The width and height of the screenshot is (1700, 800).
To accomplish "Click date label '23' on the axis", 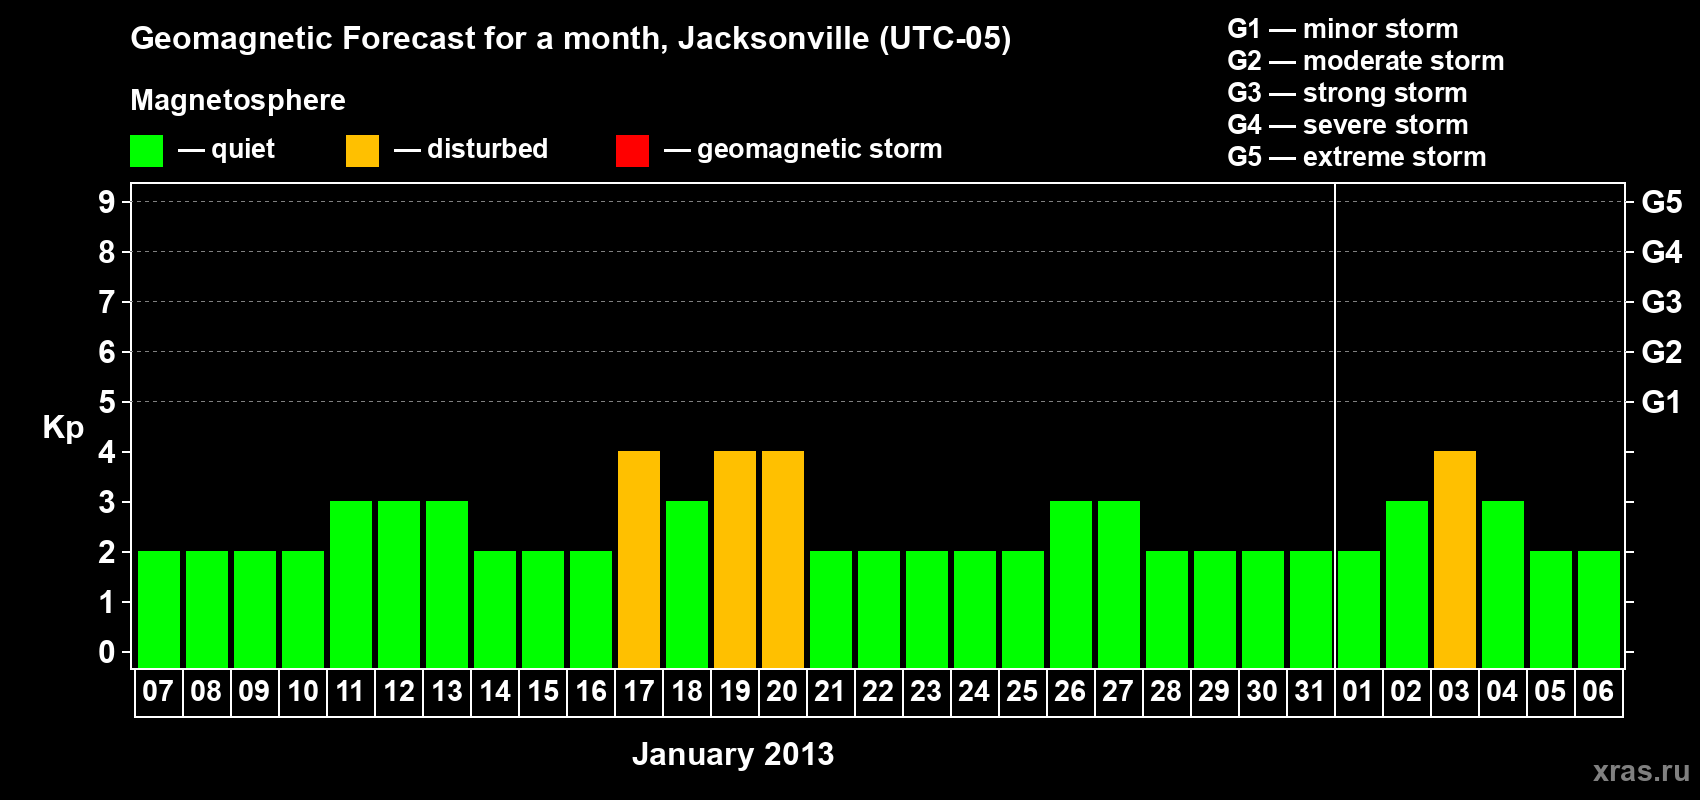I will click(926, 692).
